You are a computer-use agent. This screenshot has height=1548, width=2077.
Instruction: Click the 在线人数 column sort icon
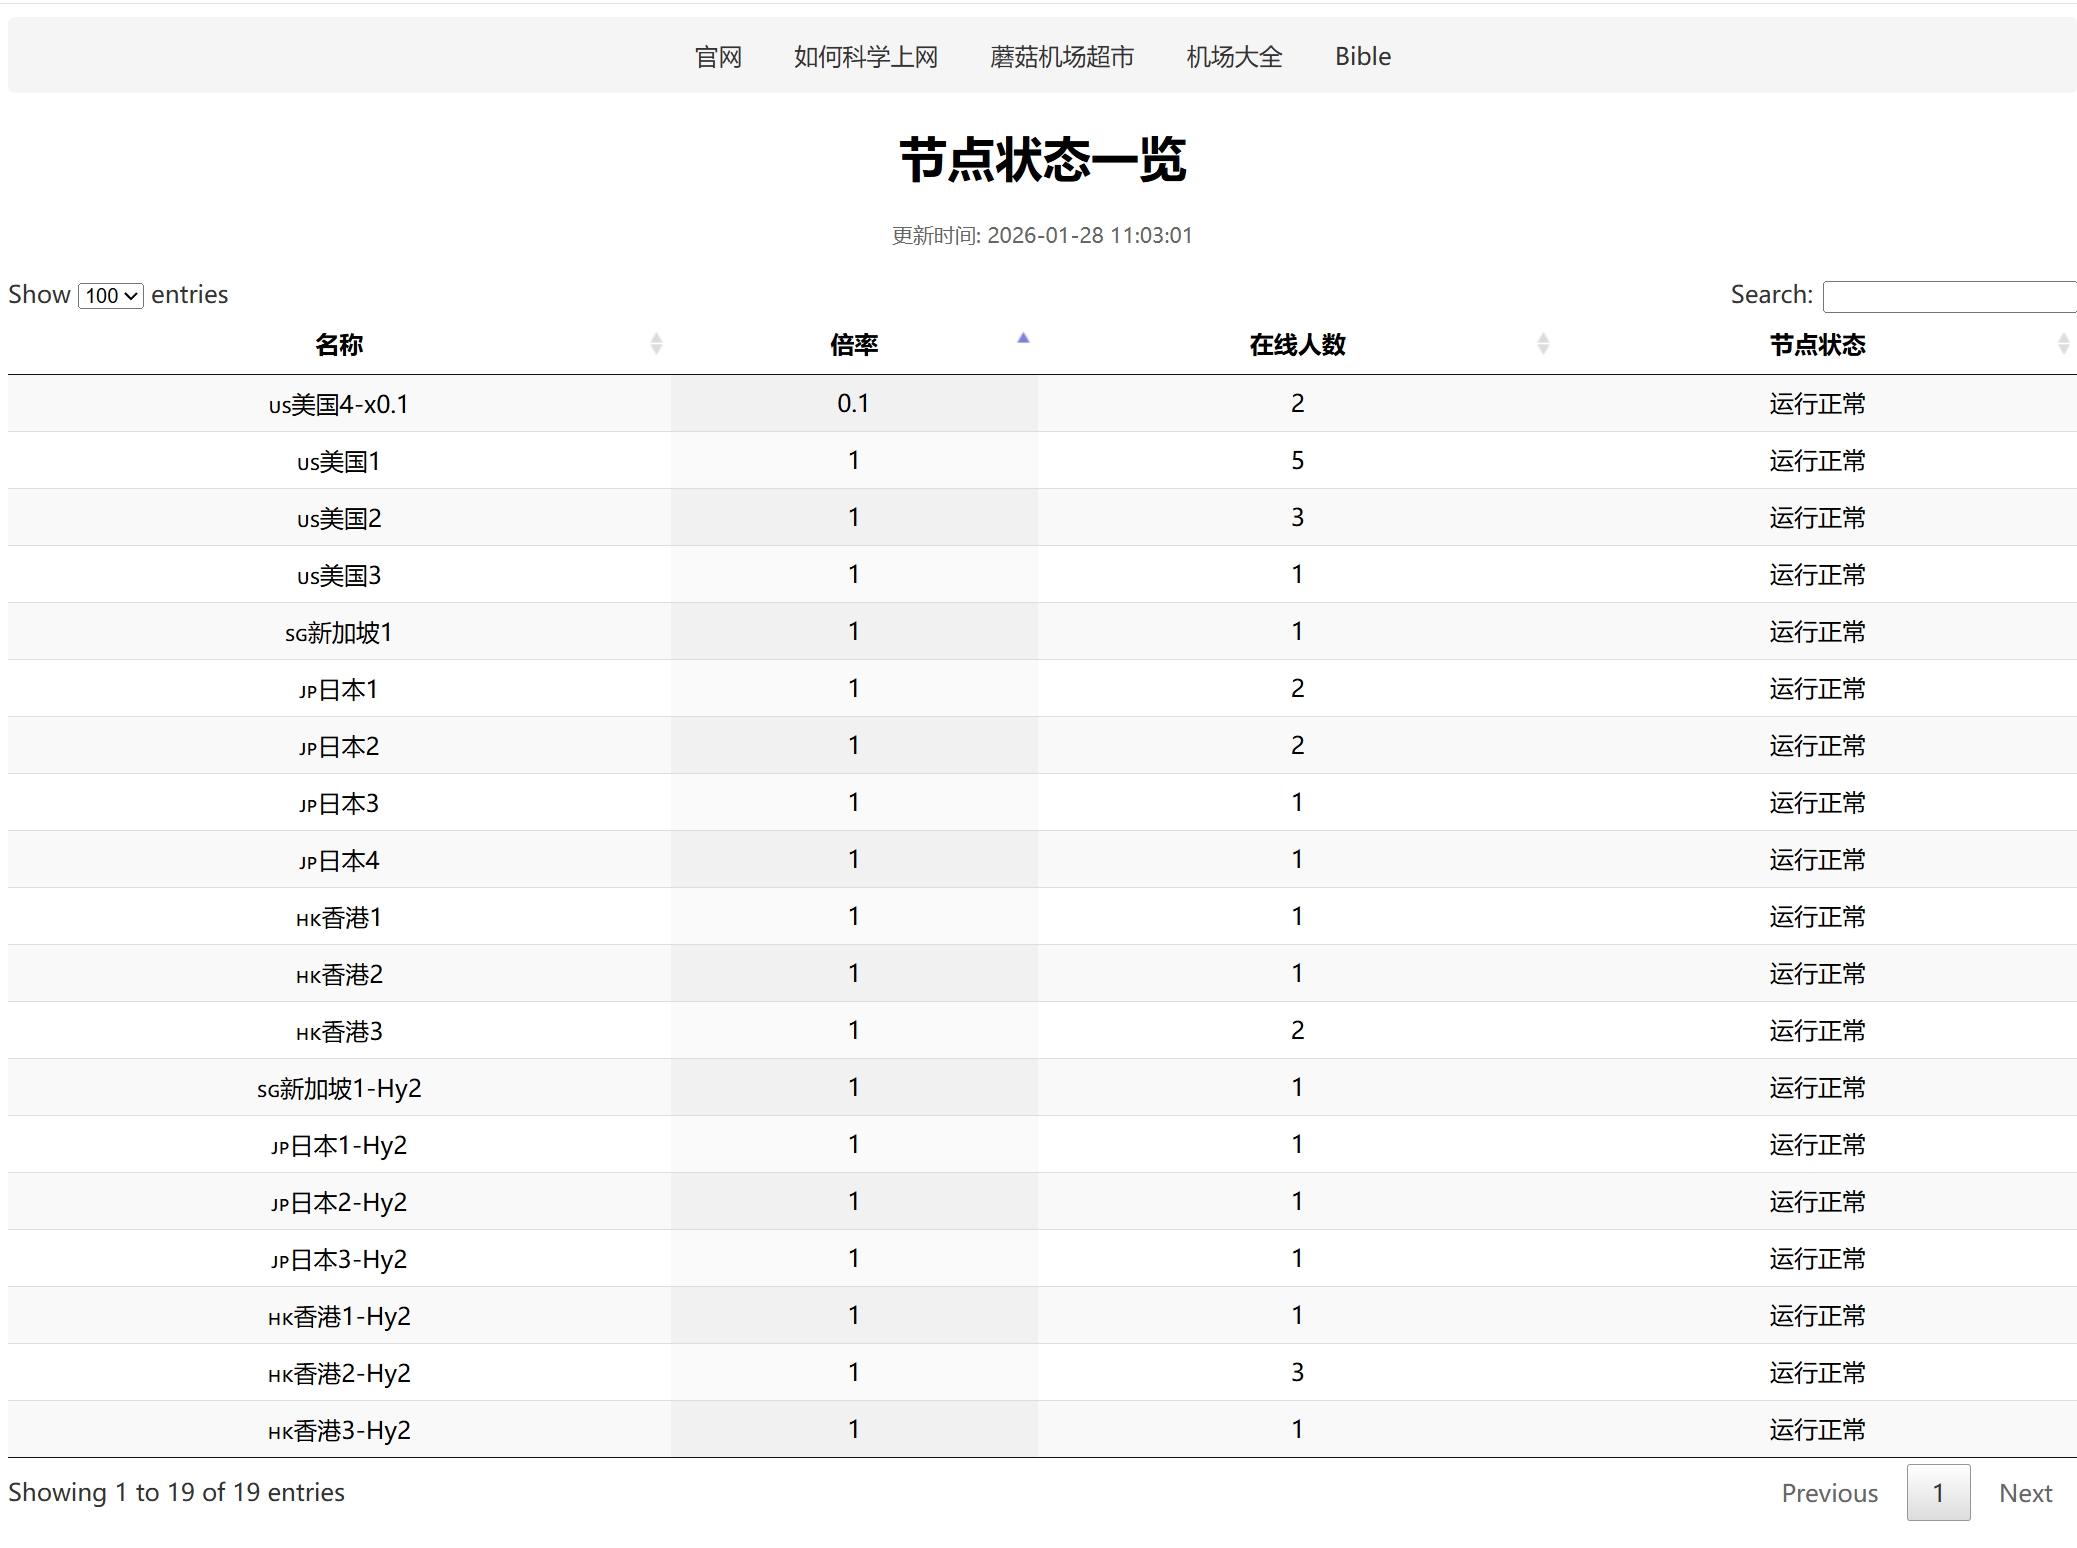1542,344
